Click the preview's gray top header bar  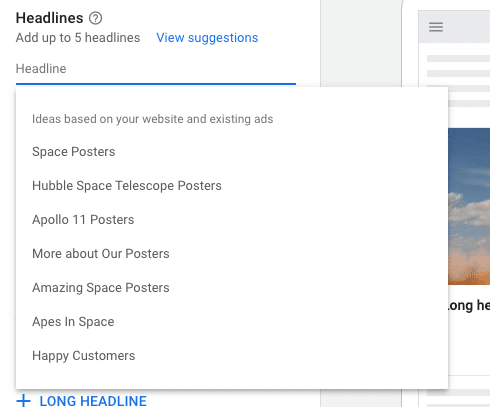pyautogui.click(x=454, y=27)
